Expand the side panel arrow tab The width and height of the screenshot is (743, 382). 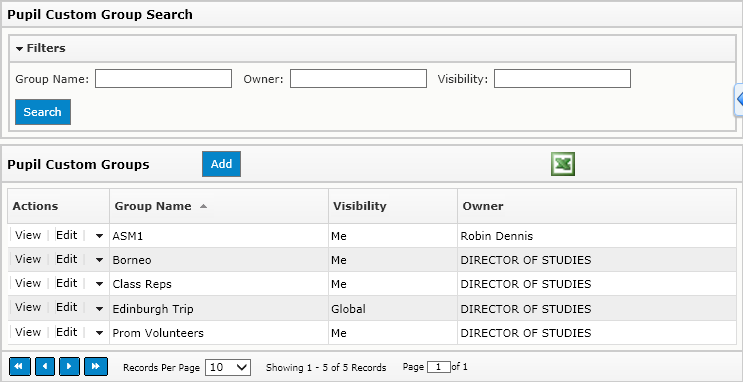tap(739, 100)
